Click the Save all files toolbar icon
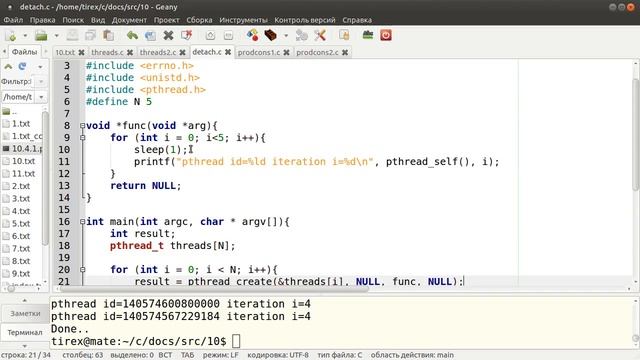 point(90,36)
